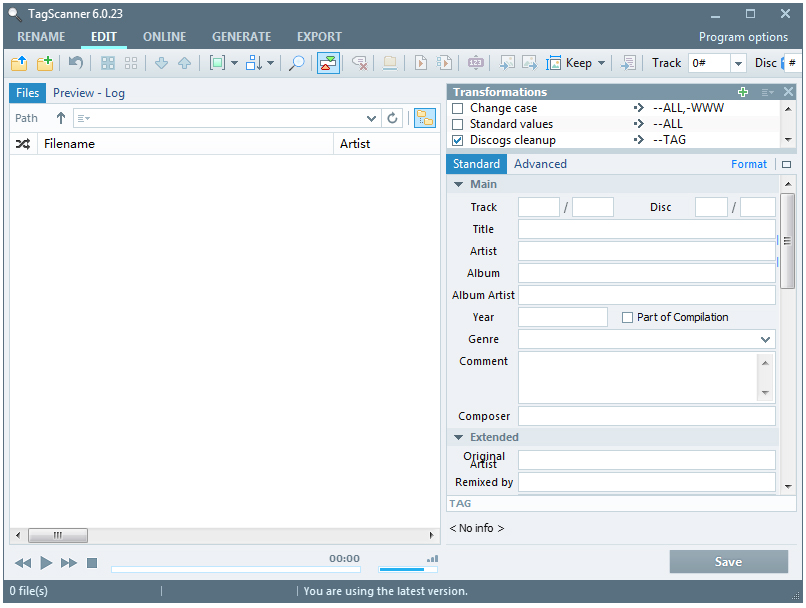Screen dimensions: 806x608
Task: Add a new transformation with green plus
Action: click(x=743, y=92)
